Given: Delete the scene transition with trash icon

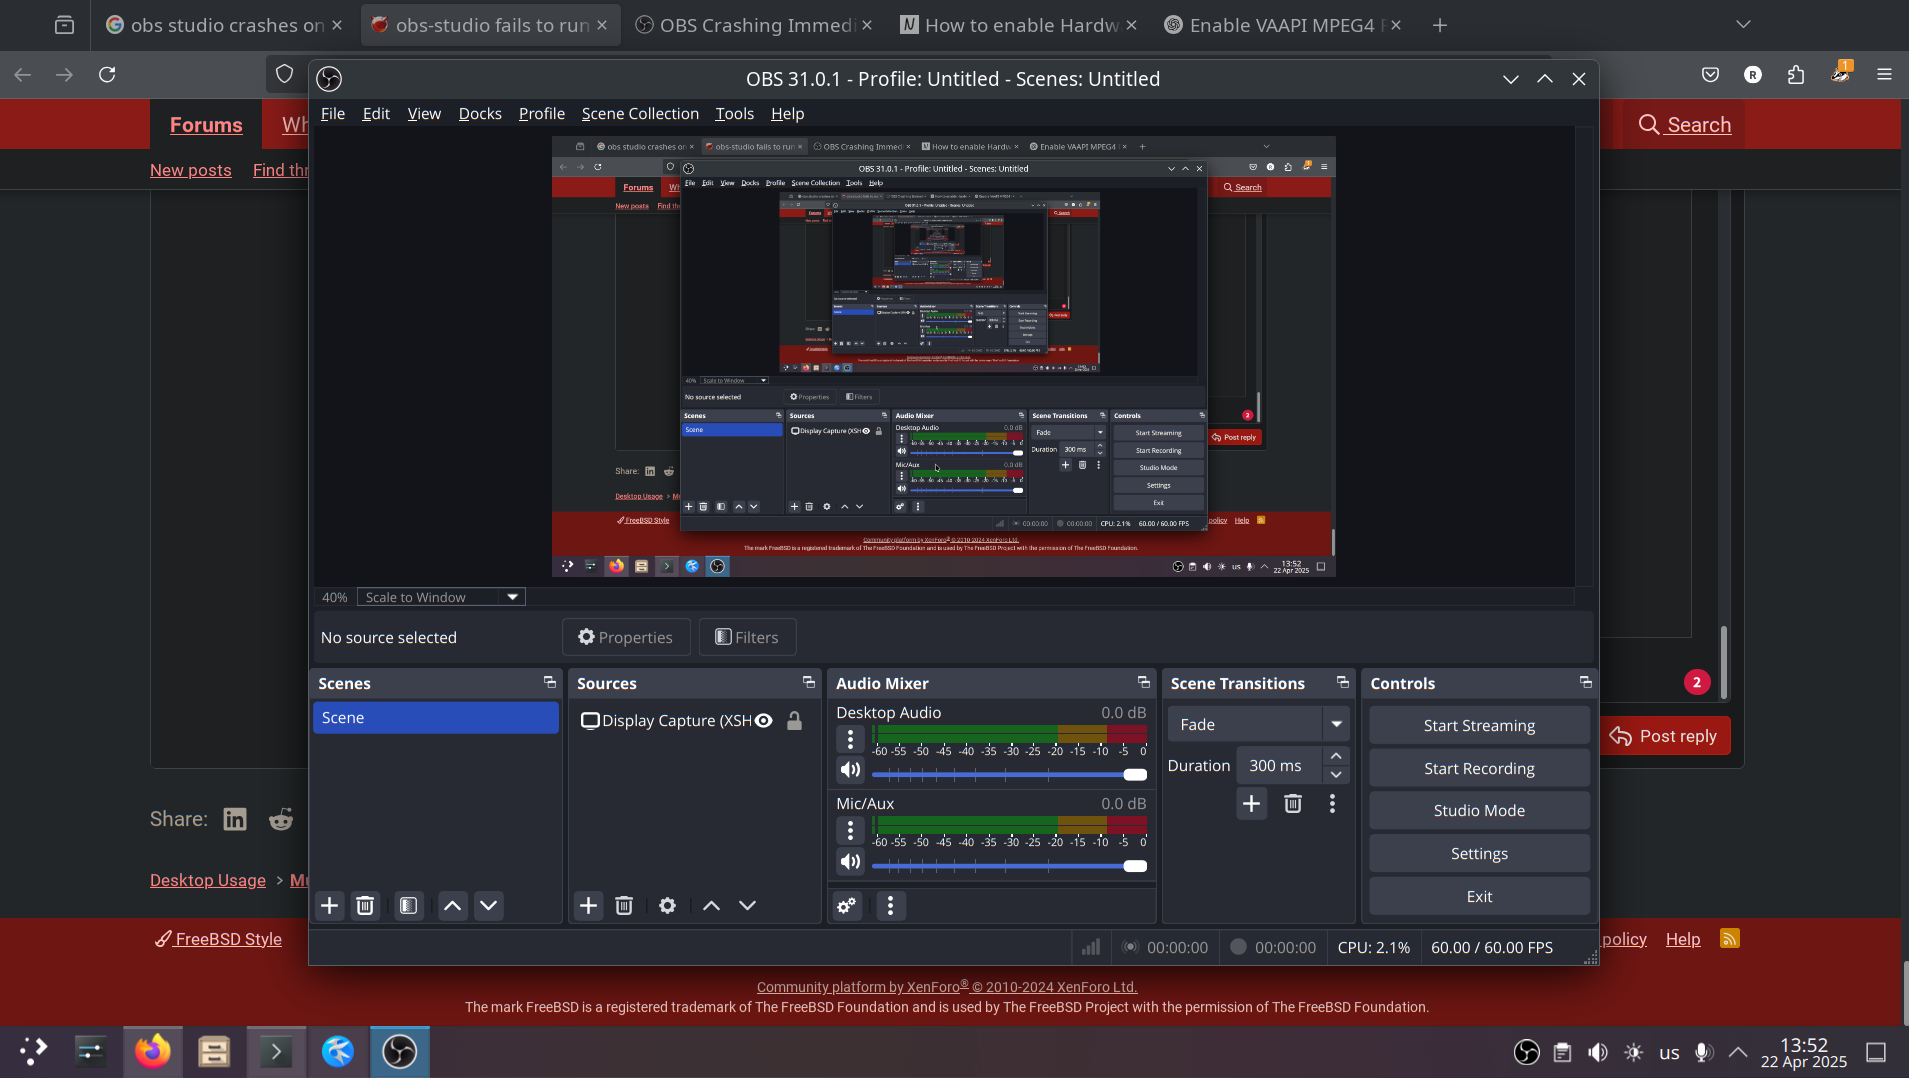Looking at the screenshot, I should point(1292,804).
